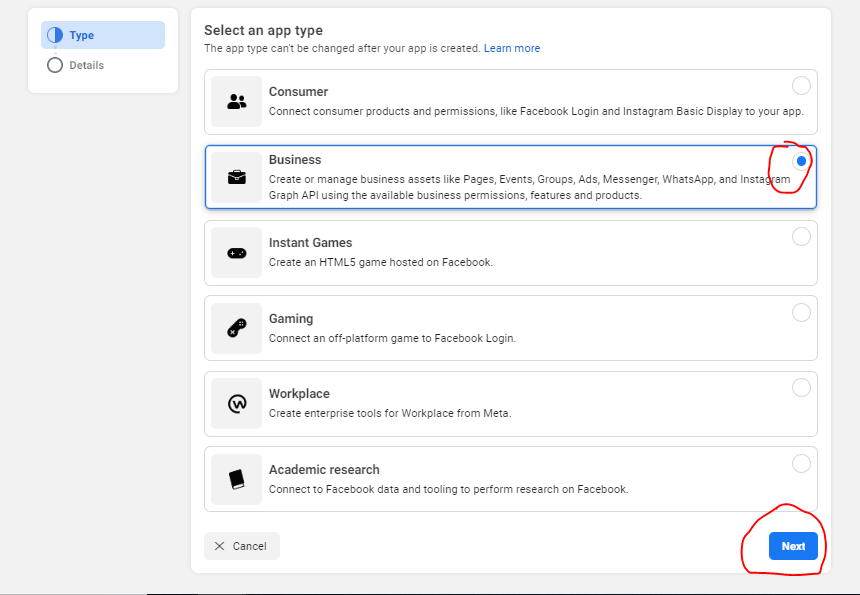Viewport: 860px width, 595px height.
Task: Select the Consumer radio button
Action: click(801, 86)
